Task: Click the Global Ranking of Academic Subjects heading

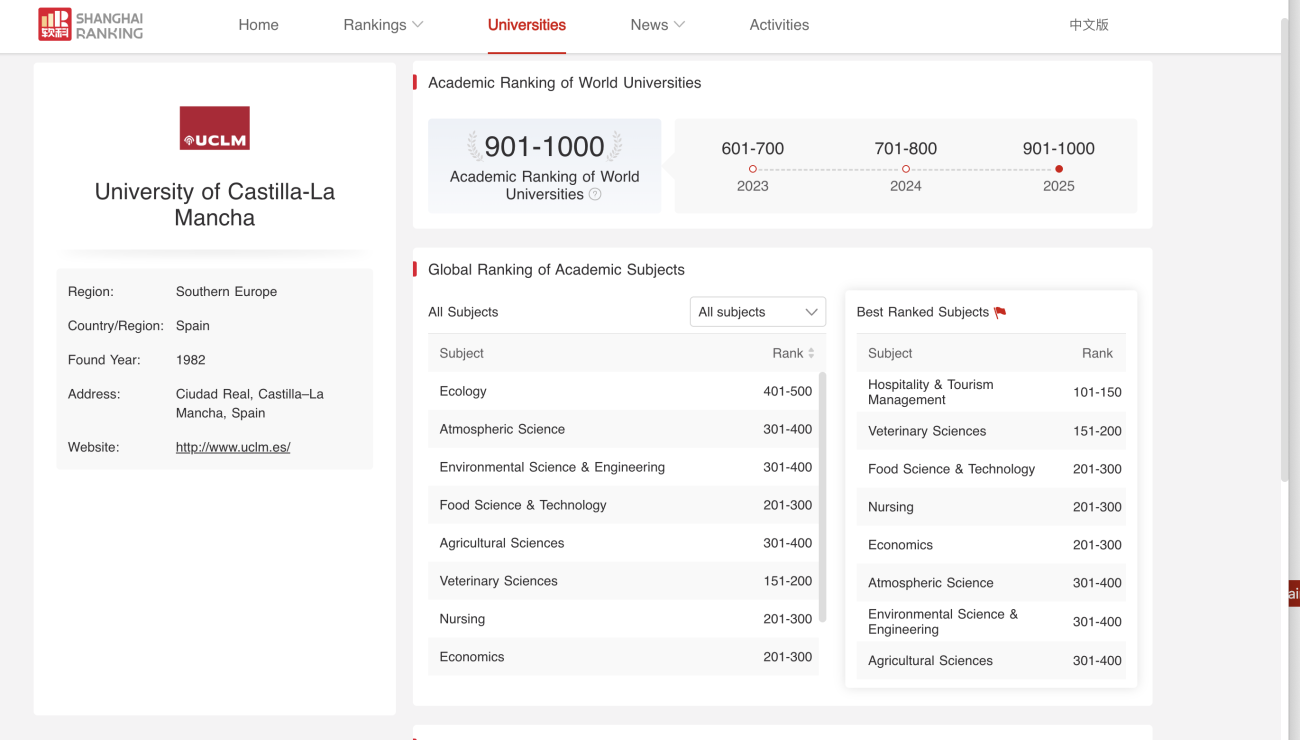Action: pos(556,270)
